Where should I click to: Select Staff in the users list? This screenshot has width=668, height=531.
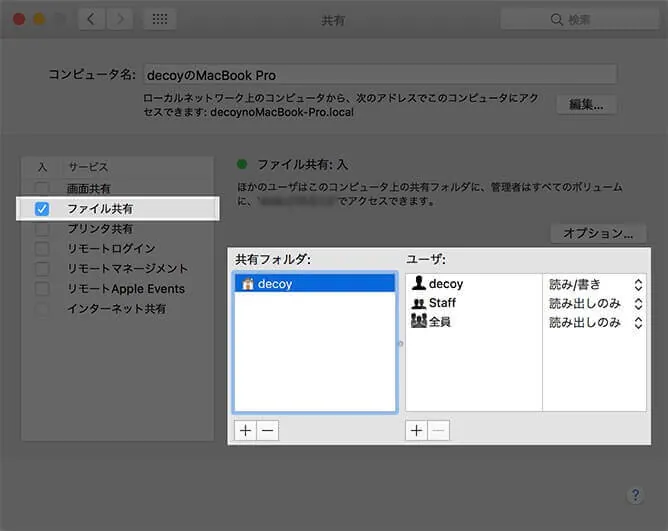coord(474,303)
